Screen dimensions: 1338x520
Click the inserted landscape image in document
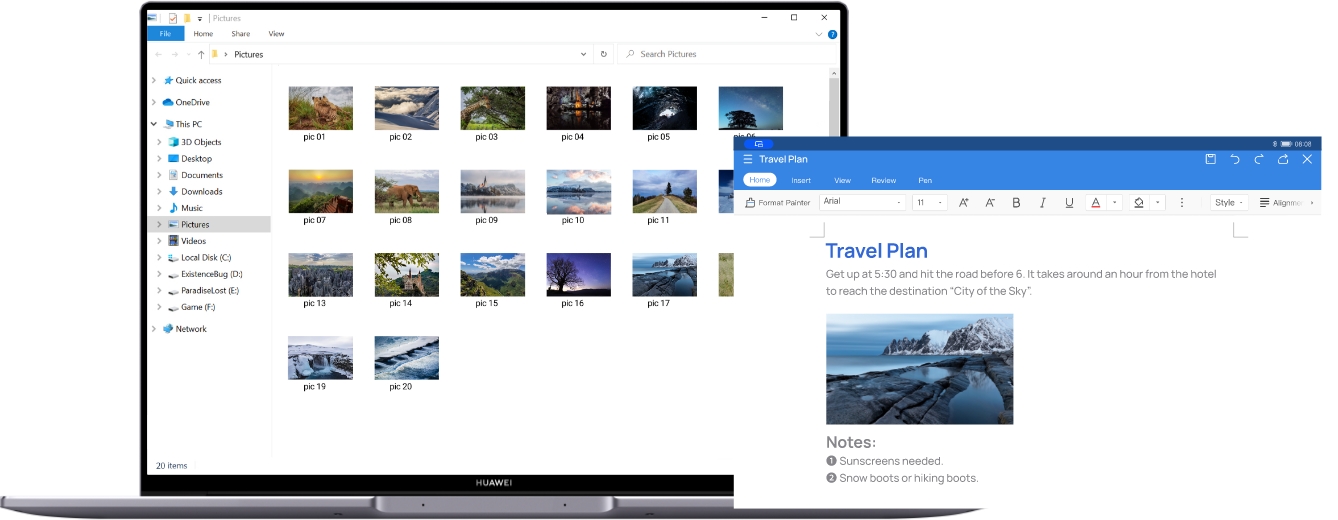click(x=919, y=369)
